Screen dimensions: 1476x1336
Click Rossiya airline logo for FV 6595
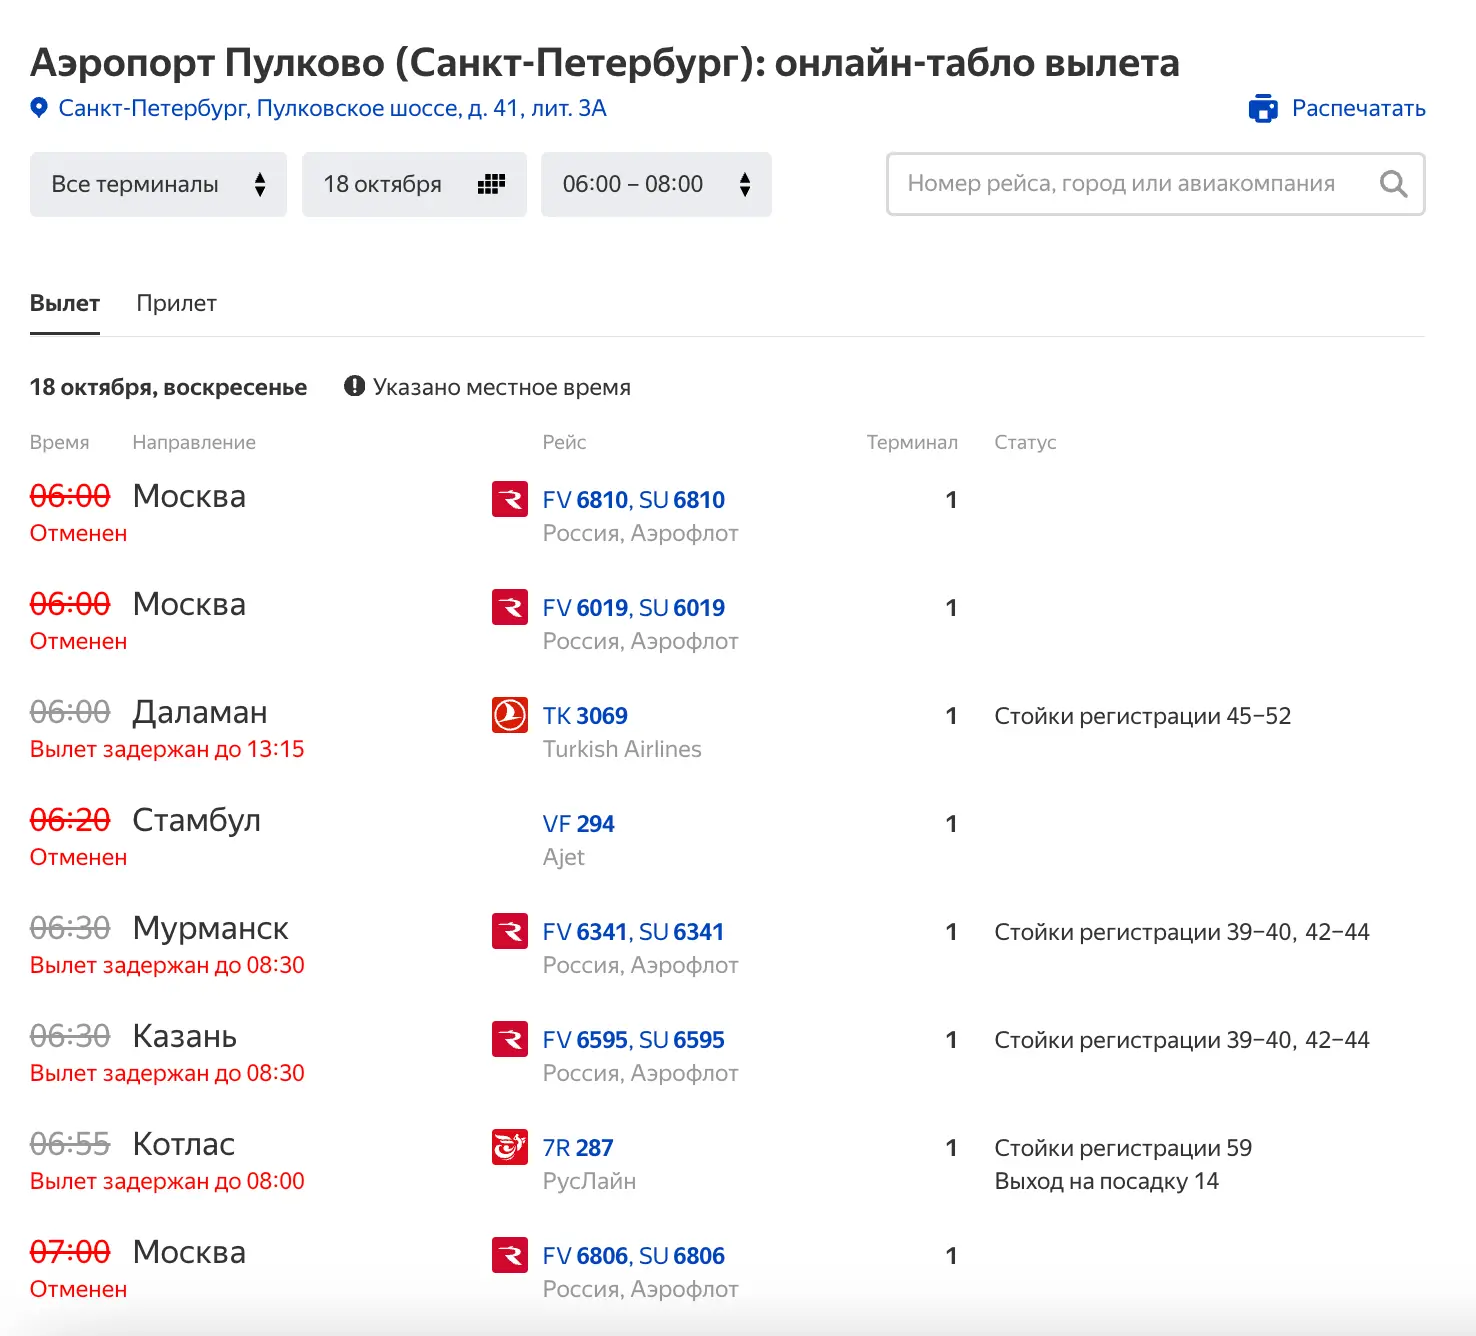pyautogui.click(x=510, y=1039)
